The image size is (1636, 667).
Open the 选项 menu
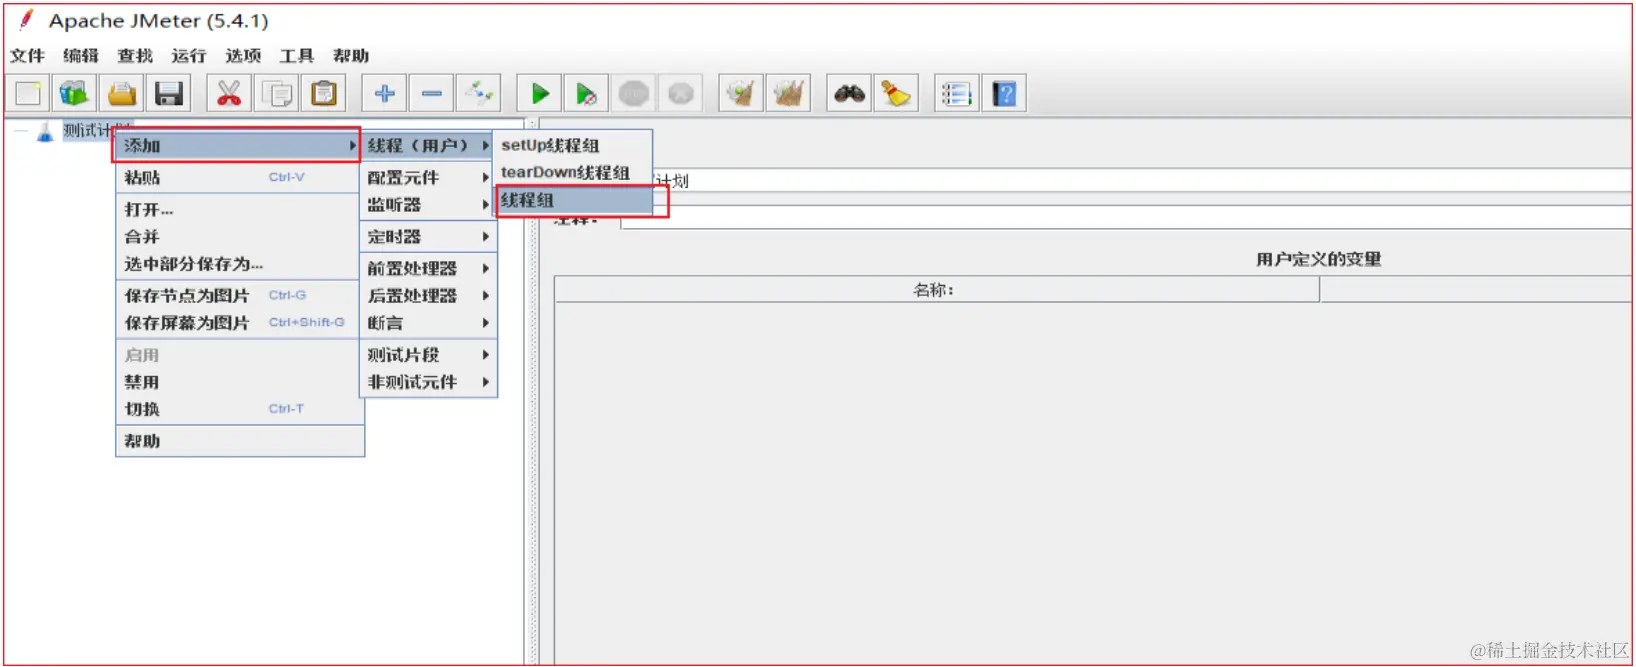(243, 56)
